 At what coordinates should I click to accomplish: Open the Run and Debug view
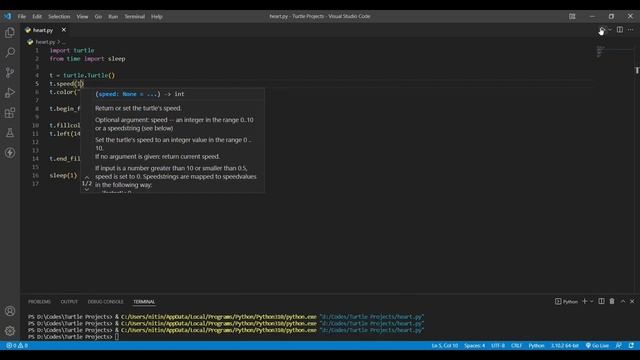tap(10, 93)
